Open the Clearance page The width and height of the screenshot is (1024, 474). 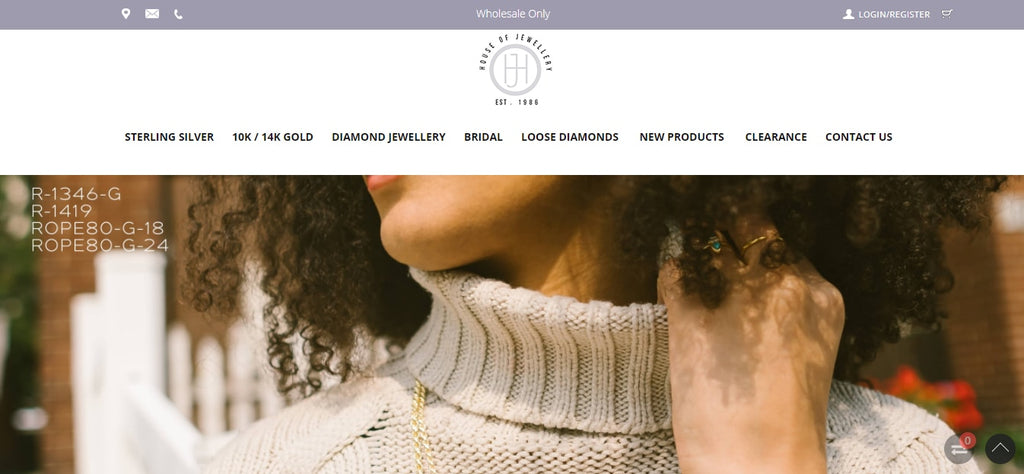pos(776,137)
